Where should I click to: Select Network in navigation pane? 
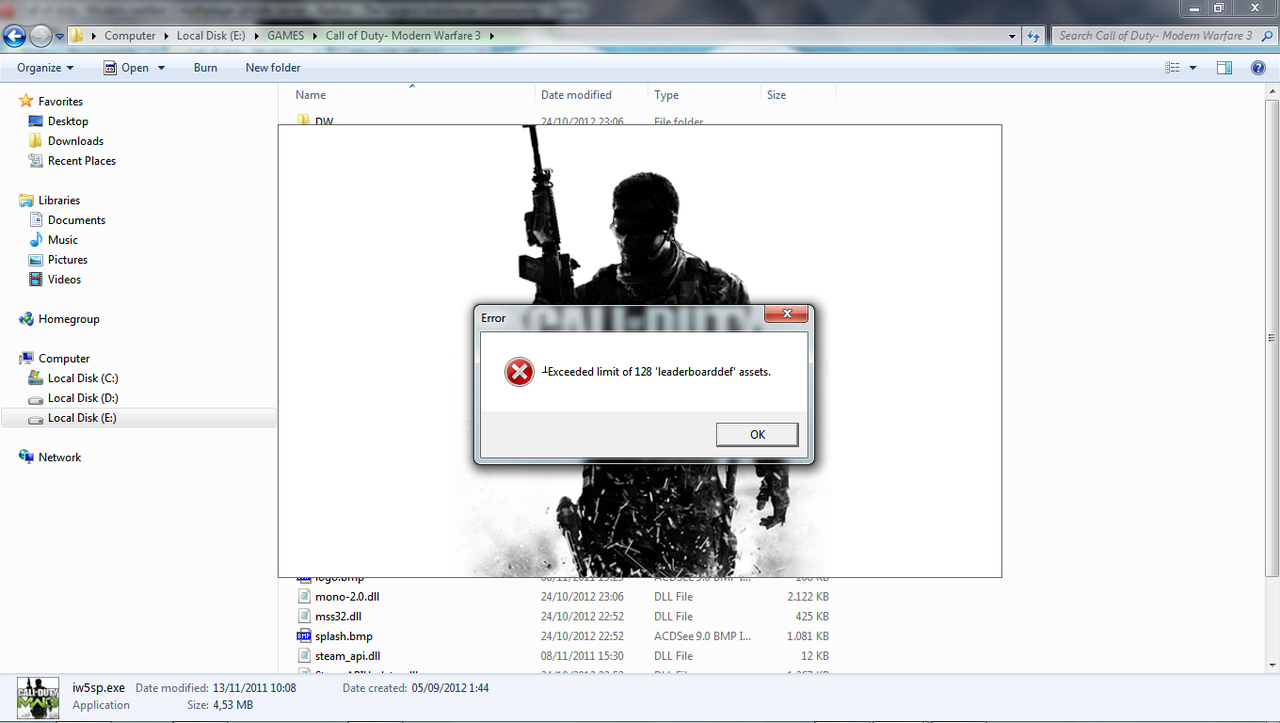[60, 457]
